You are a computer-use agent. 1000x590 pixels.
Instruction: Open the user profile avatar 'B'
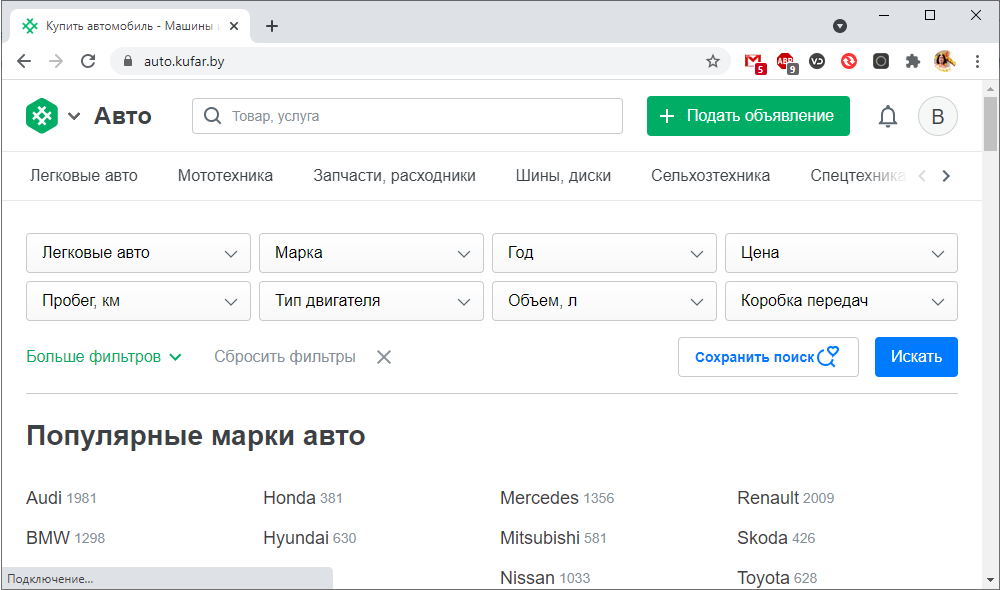pyautogui.click(x=937, y=116)
